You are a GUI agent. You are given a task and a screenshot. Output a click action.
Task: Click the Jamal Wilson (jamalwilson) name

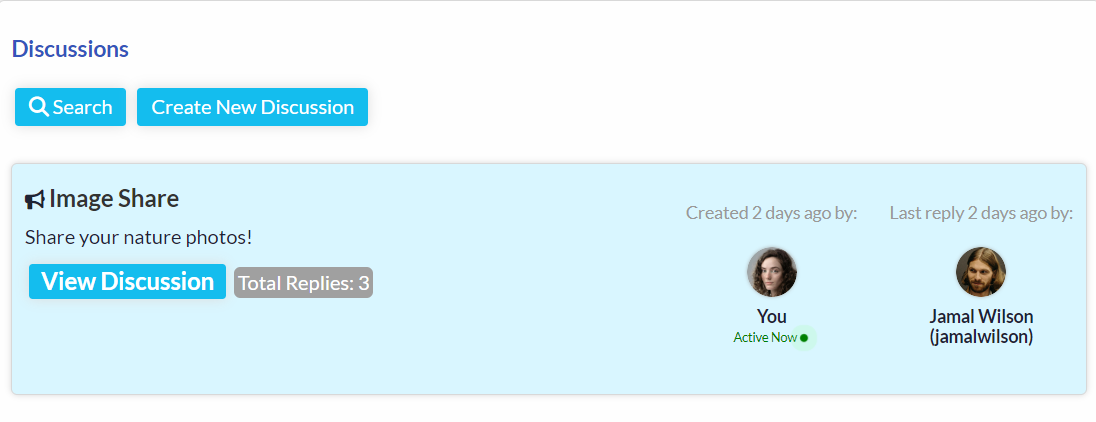pyautogui.click(x=981, y=326)
